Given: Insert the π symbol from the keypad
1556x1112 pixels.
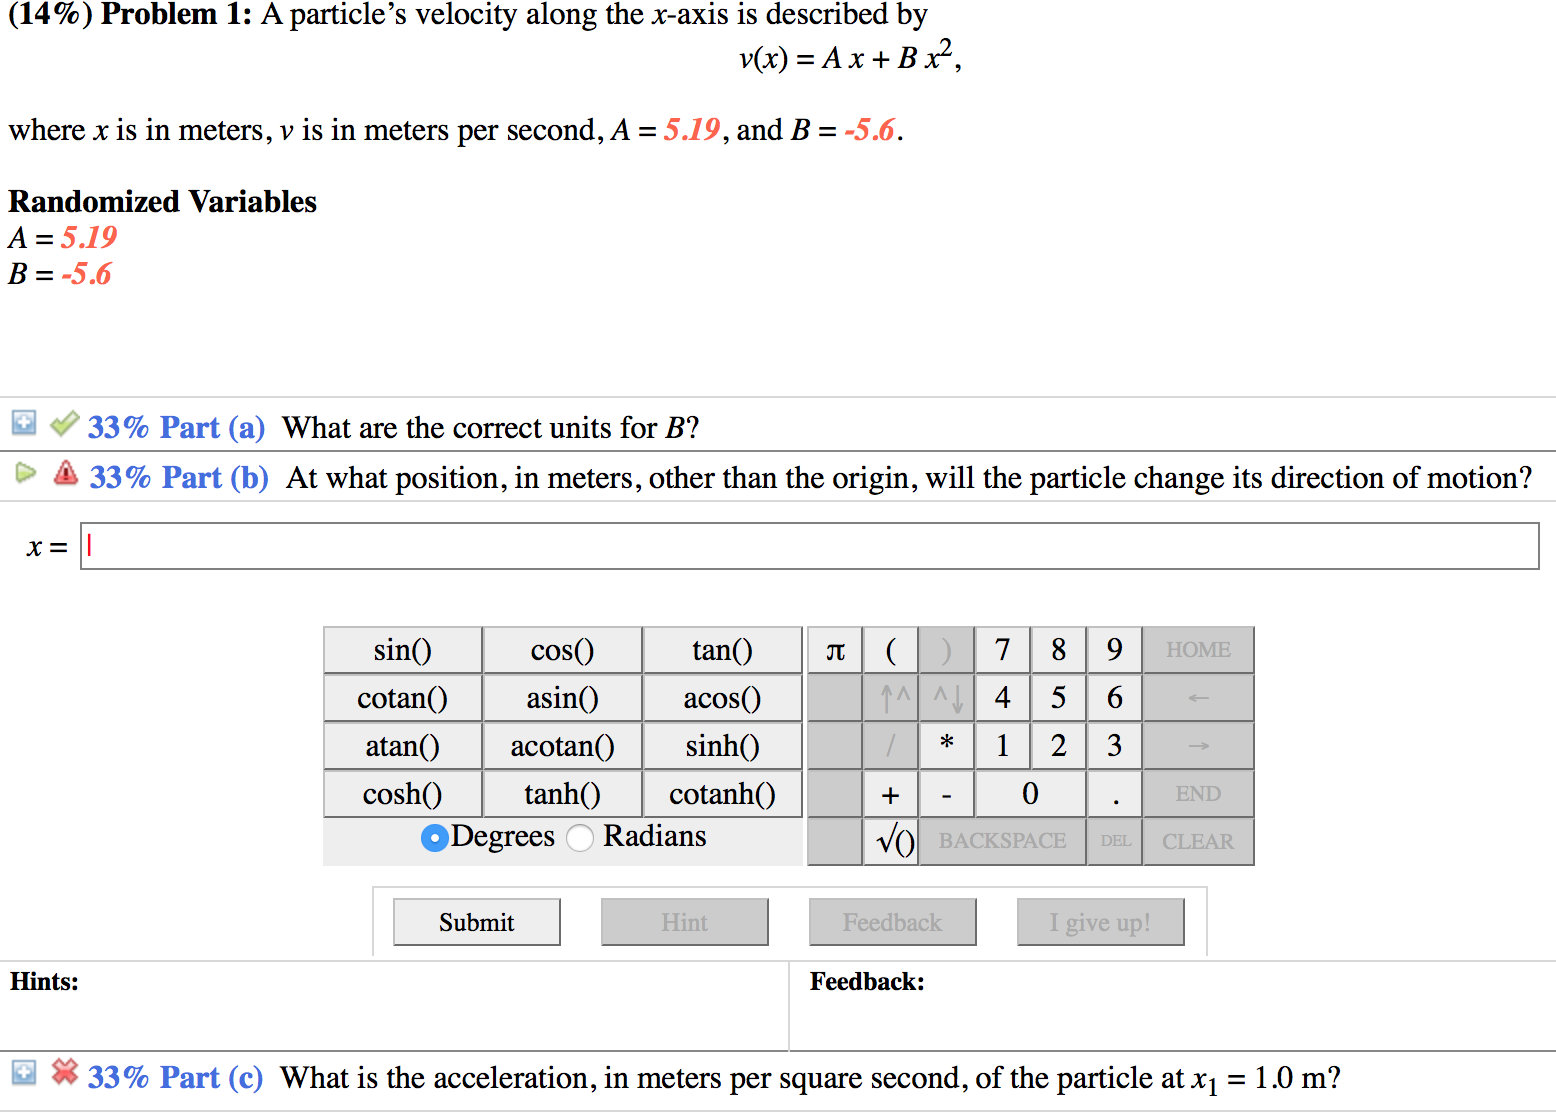Looking at the screenshot, I should click(834, 649).
